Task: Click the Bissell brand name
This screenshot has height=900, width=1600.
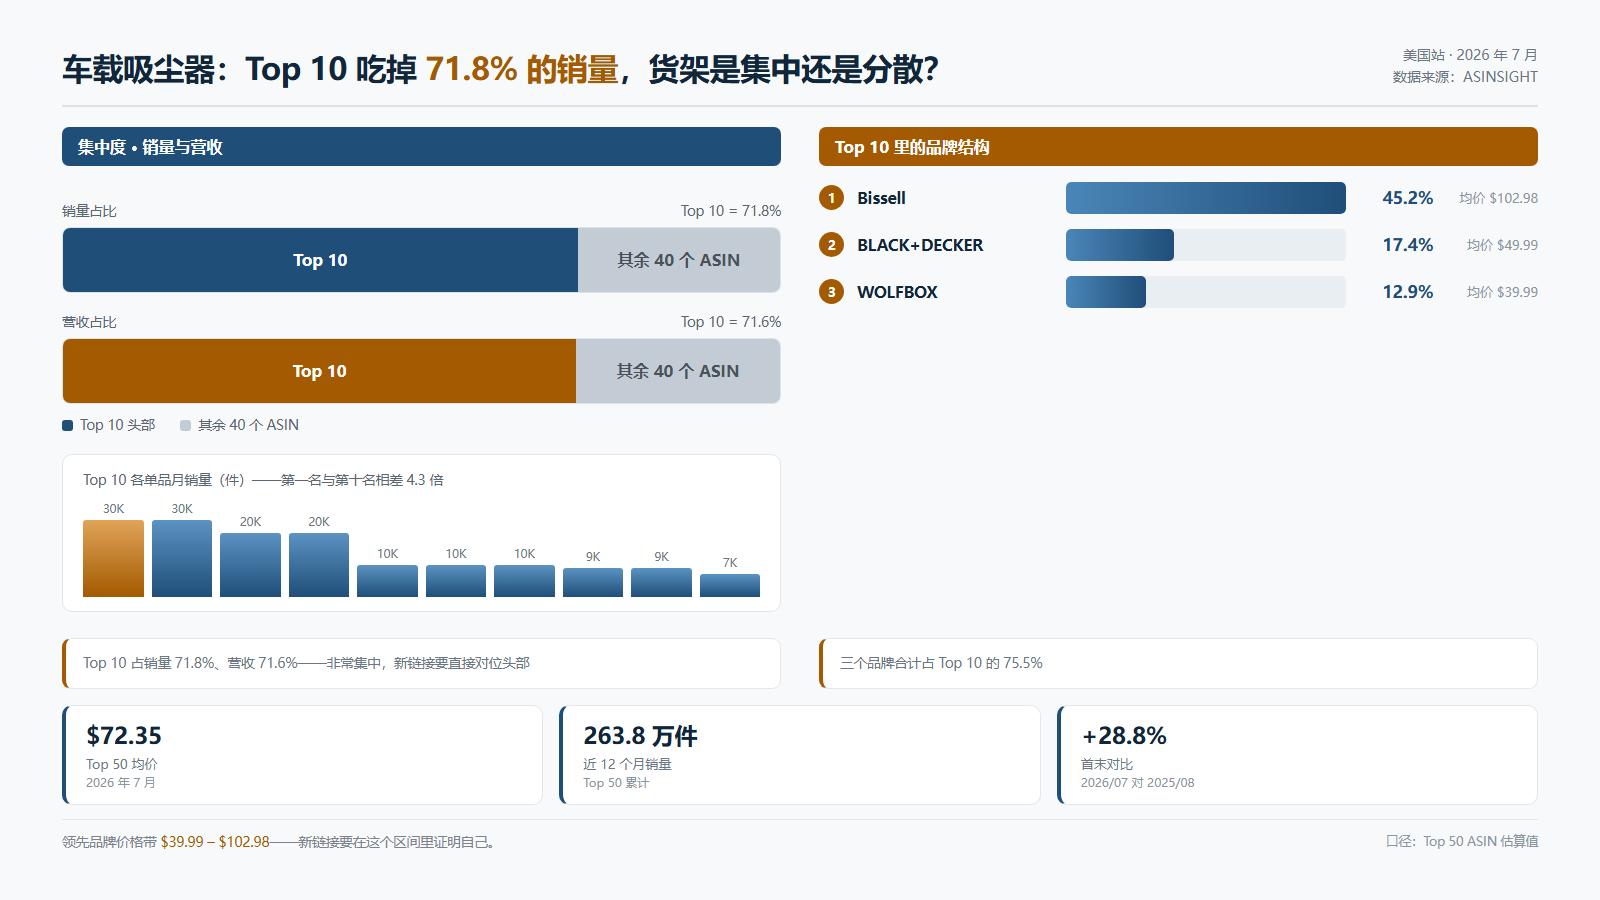Action: (881, 198)
